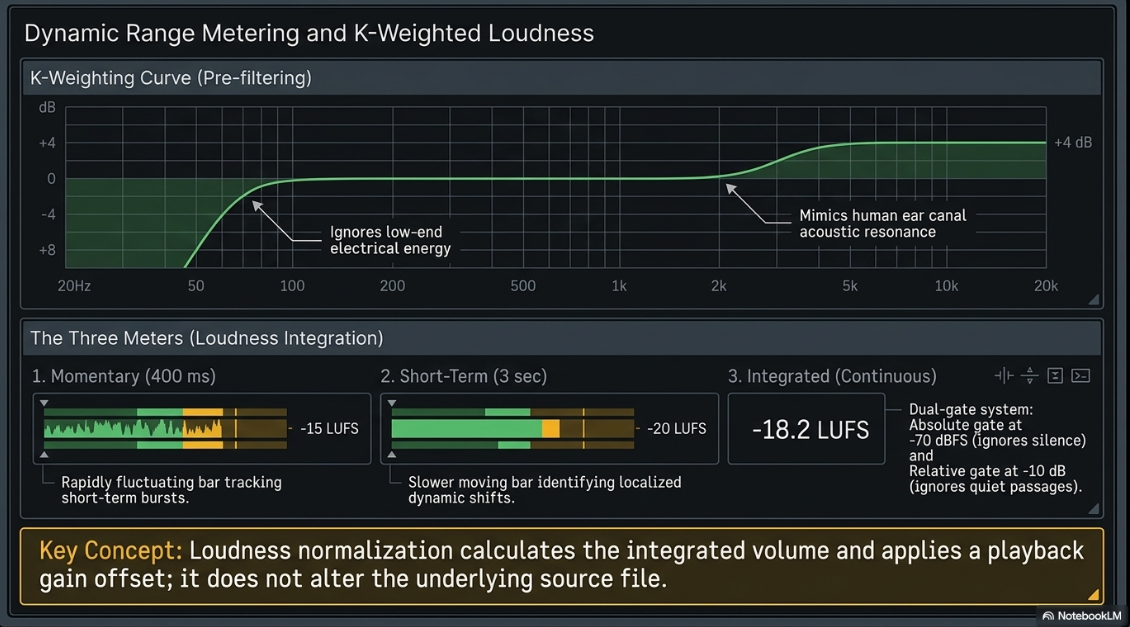1130x627 pixels.
Task: Click the +4 dB label right of curve
Action: tap(1073, 143)
